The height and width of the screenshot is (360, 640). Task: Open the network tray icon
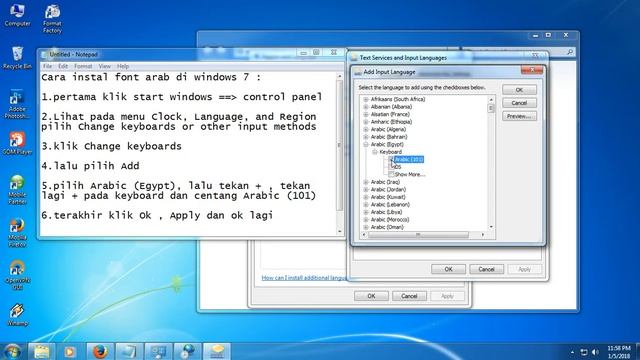584,352
